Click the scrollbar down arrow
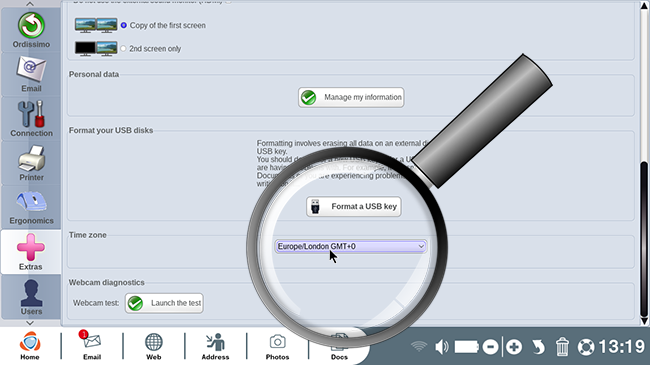The image size is (650, 365). 644,321
